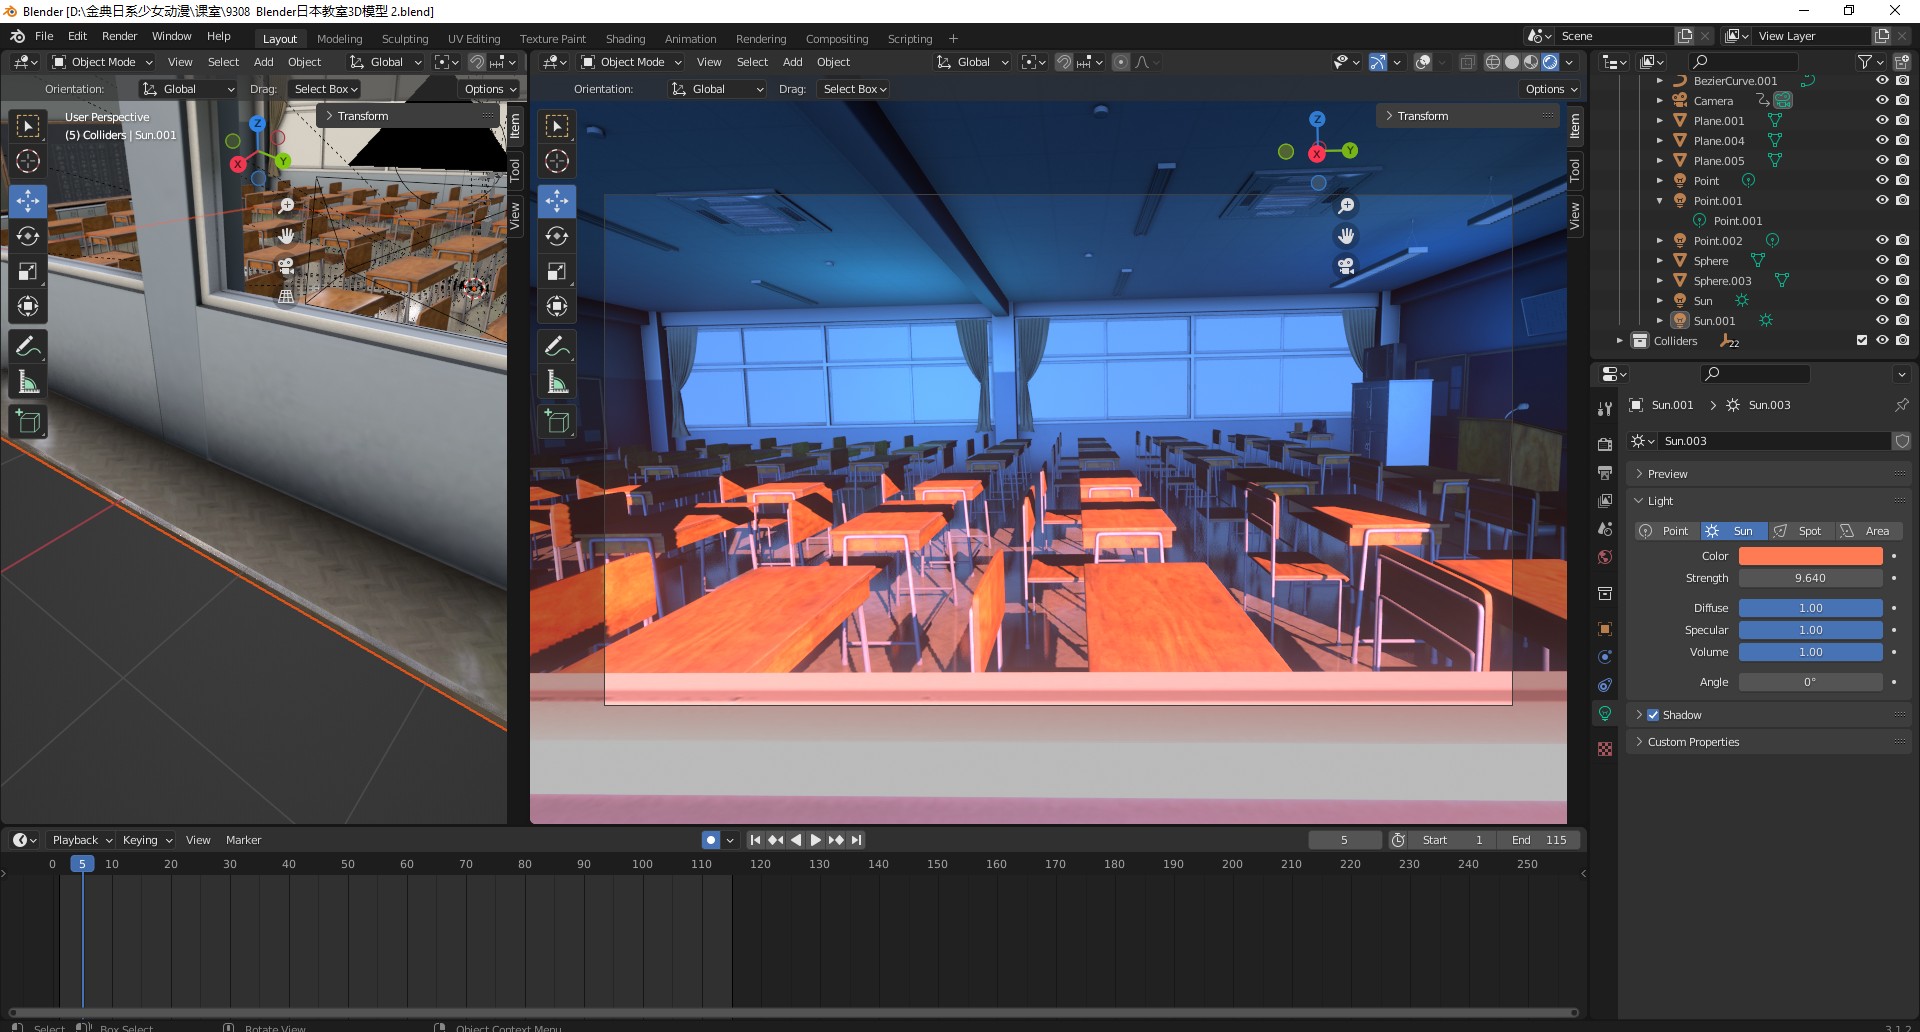Viewport: 1920px width, 1032px height.
Task: Select Add Cube tool in right viewport
Action: click(557, 422)
